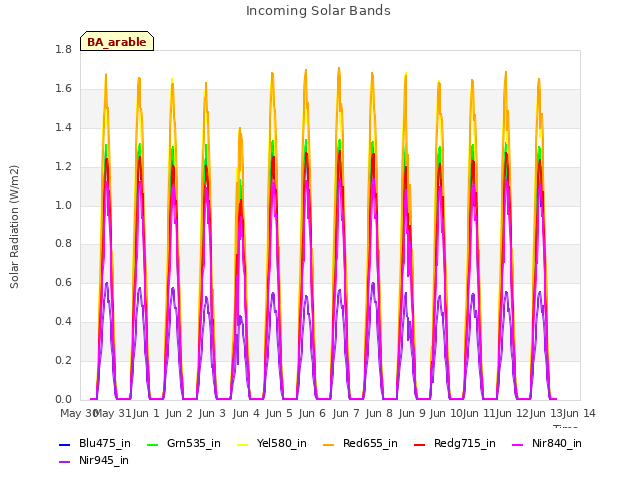Click the Blu475_in legend color marker
This screenshot has width=640, height=480.
64,444
